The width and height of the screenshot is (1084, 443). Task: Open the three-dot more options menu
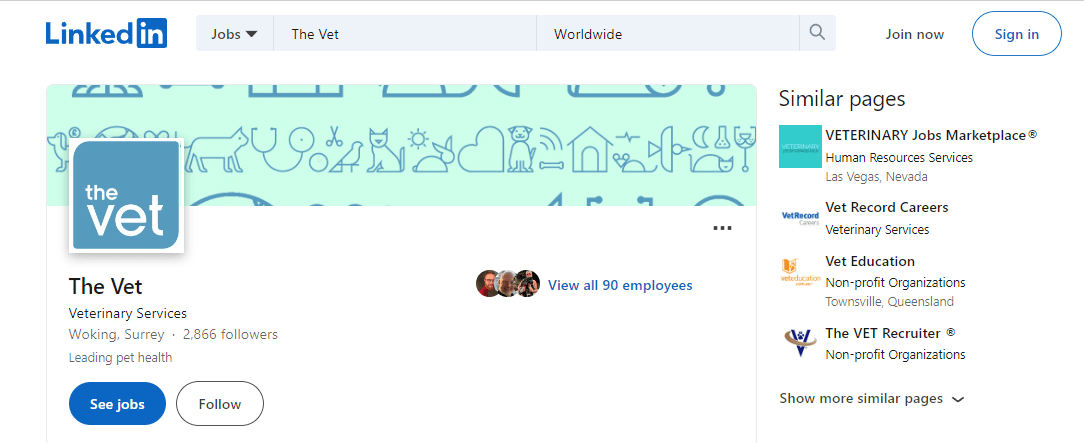point(722,228)
